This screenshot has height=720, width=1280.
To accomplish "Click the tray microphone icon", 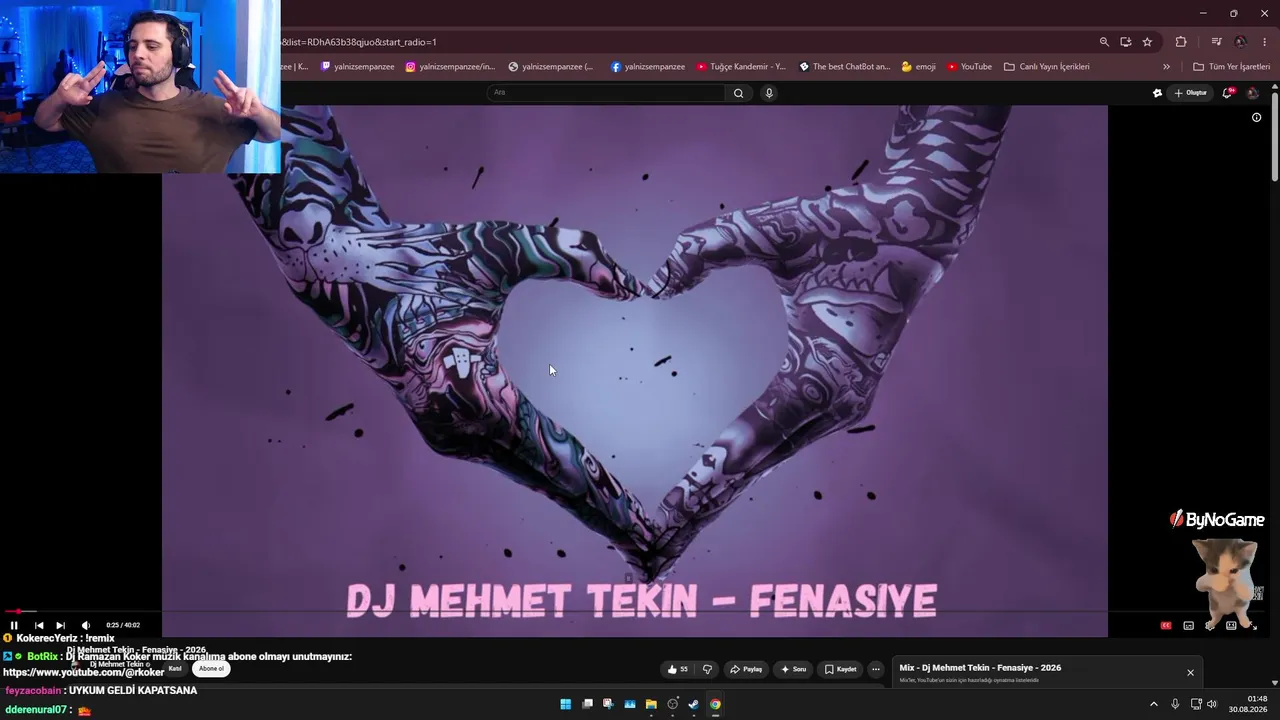I will pos(1175,704).
